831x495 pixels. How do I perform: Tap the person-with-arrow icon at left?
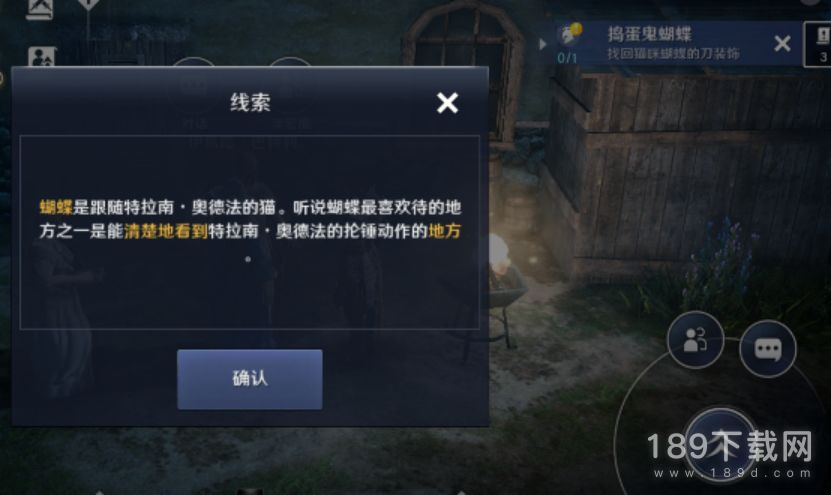(x=41, y=57)
